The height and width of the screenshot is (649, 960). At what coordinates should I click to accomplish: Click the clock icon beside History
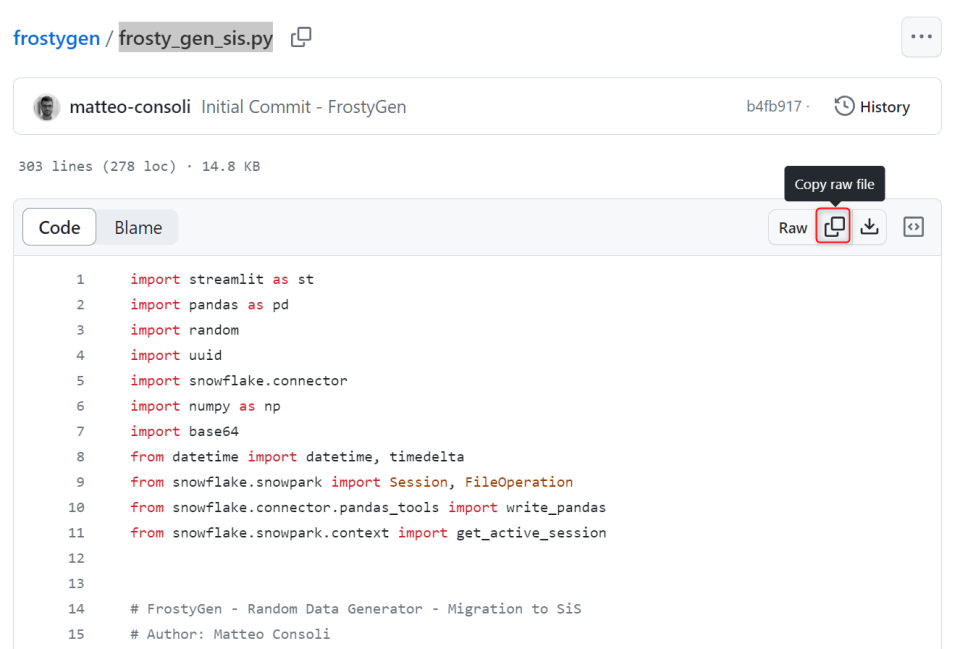point(843,106)
